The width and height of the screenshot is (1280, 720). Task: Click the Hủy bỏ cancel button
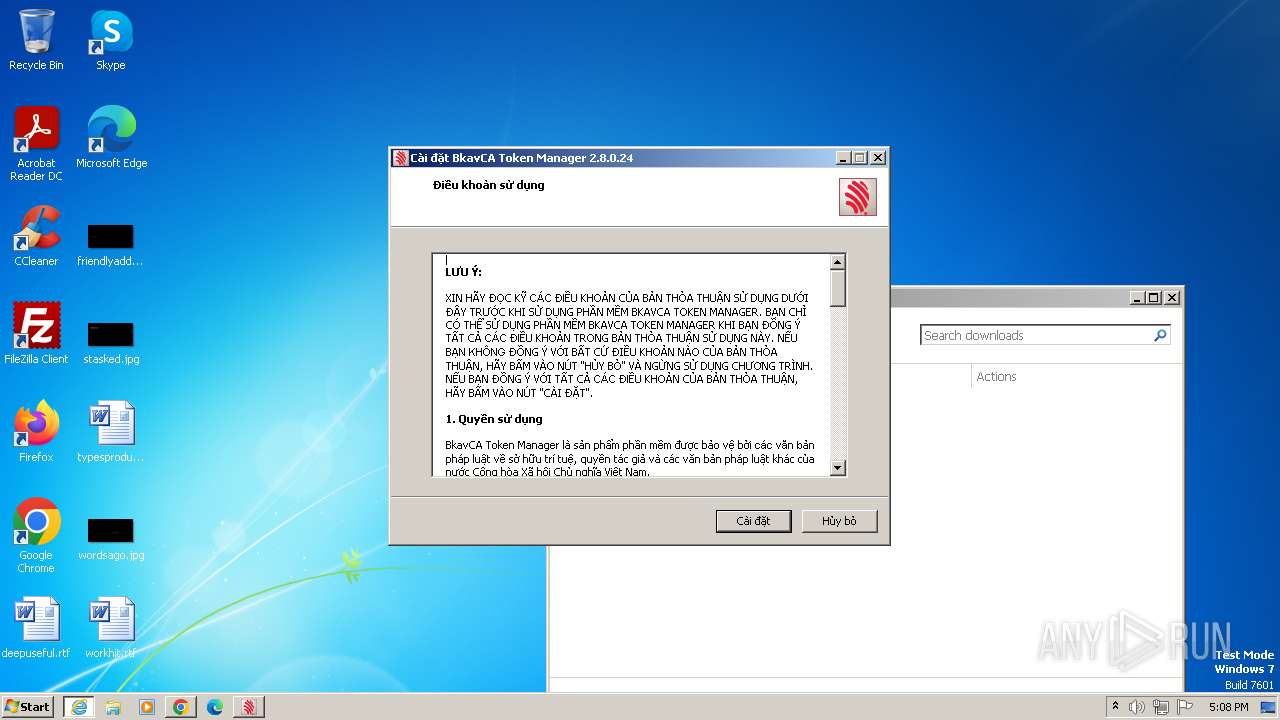pos(839,521)
